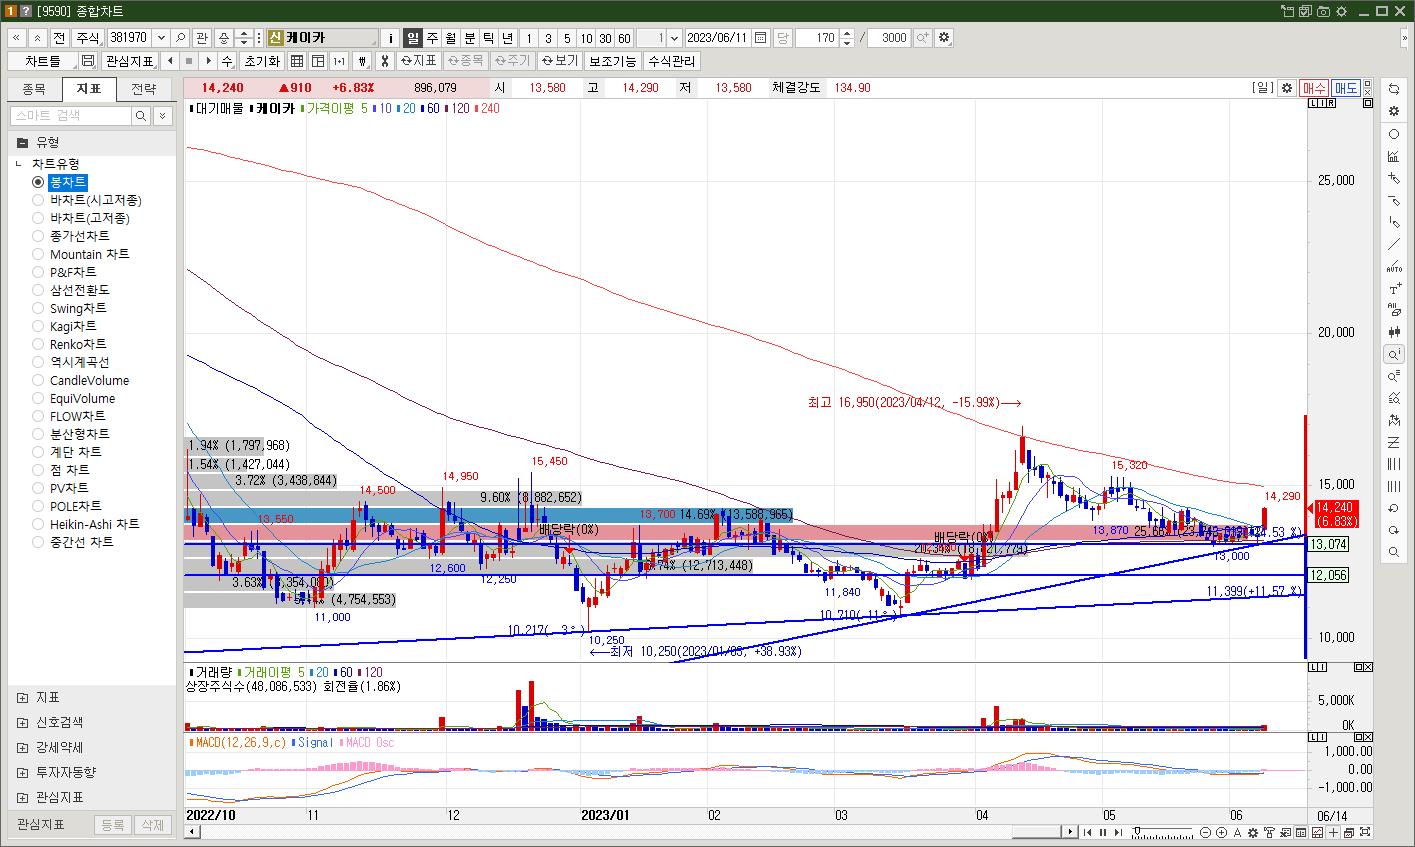
Task: Select the circle drawing tool
Action: click(1394, 134)
